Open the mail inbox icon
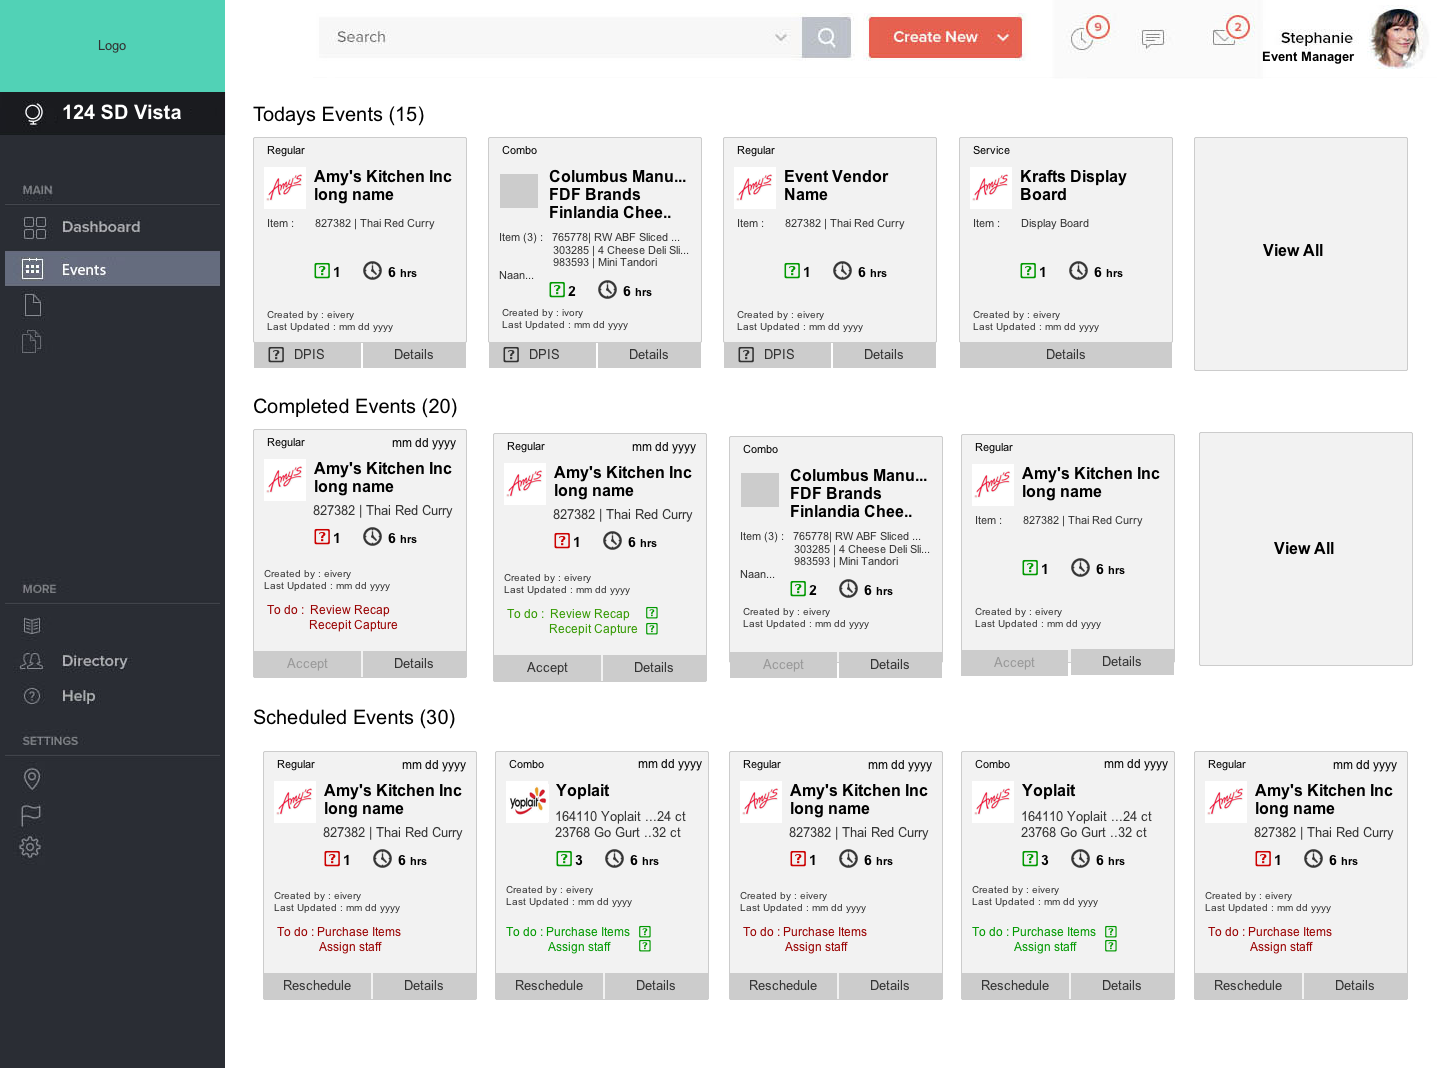This screenshot has width=1441, height=1068. point(1224,38)
